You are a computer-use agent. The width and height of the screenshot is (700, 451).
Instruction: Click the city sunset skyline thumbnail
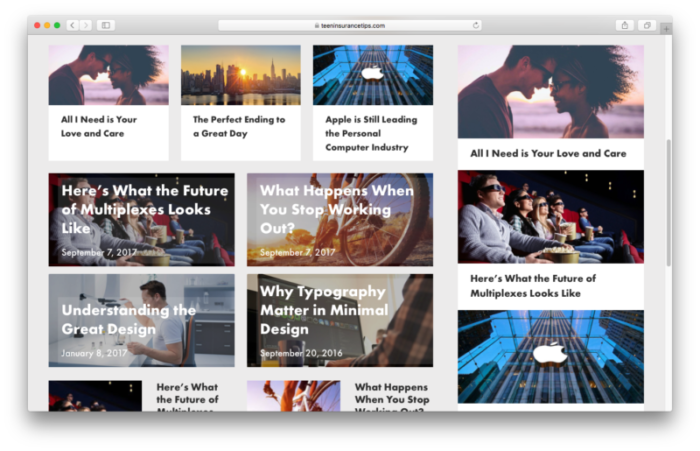tap(240, 75)
